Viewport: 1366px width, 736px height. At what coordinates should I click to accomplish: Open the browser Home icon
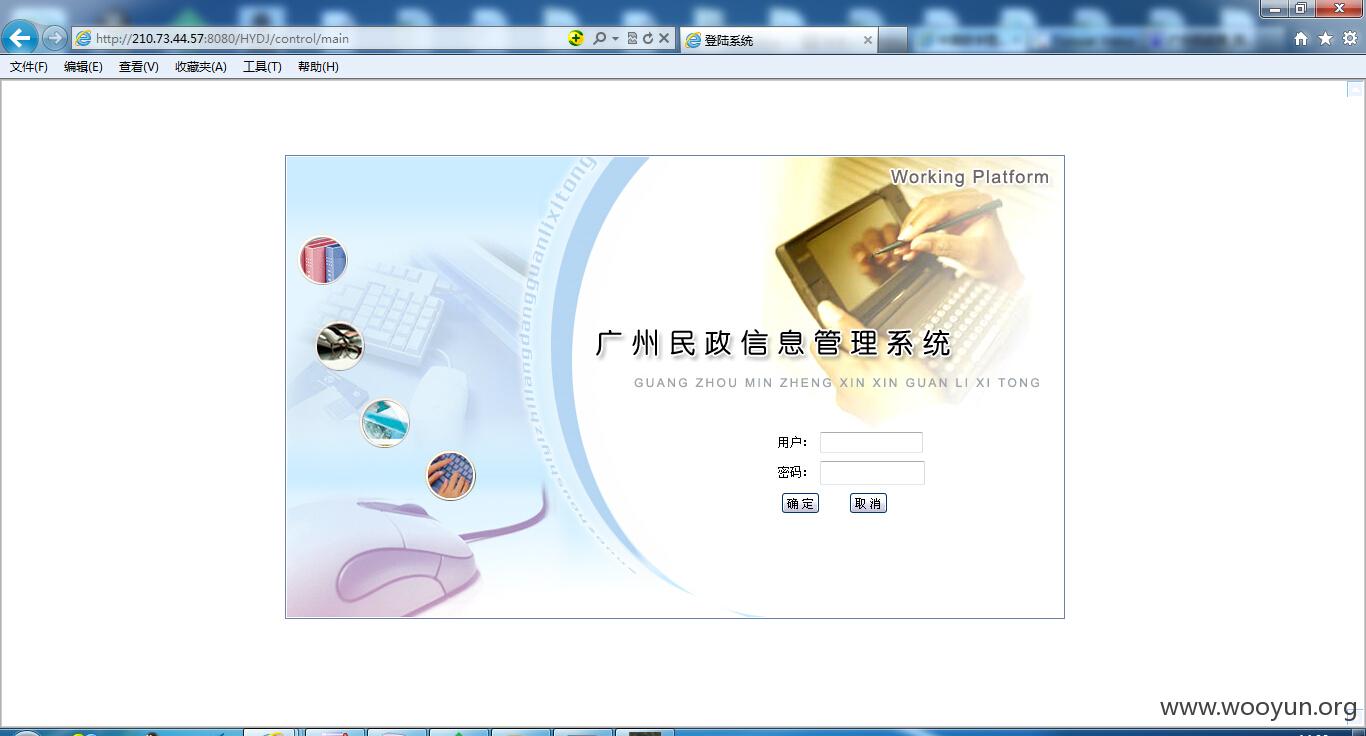click(1301, 39)
